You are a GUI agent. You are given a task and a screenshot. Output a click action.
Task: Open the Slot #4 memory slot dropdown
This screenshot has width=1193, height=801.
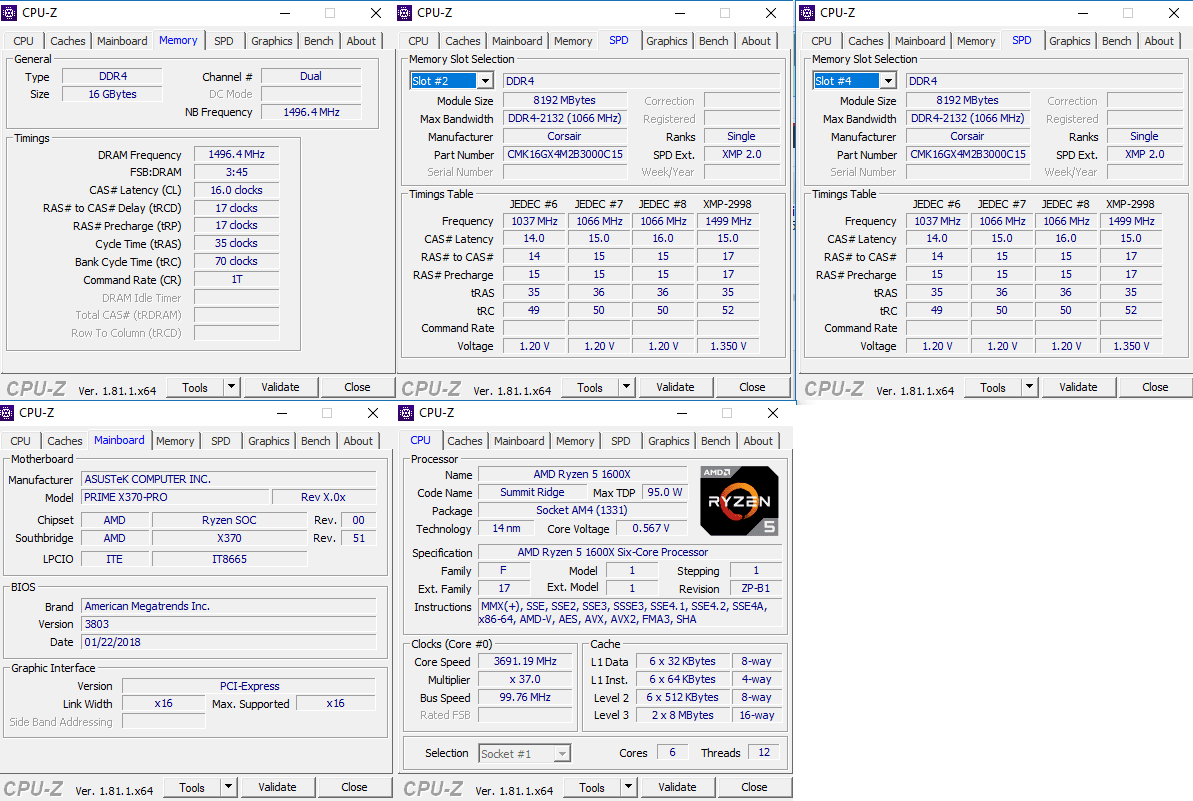point(889,81)
